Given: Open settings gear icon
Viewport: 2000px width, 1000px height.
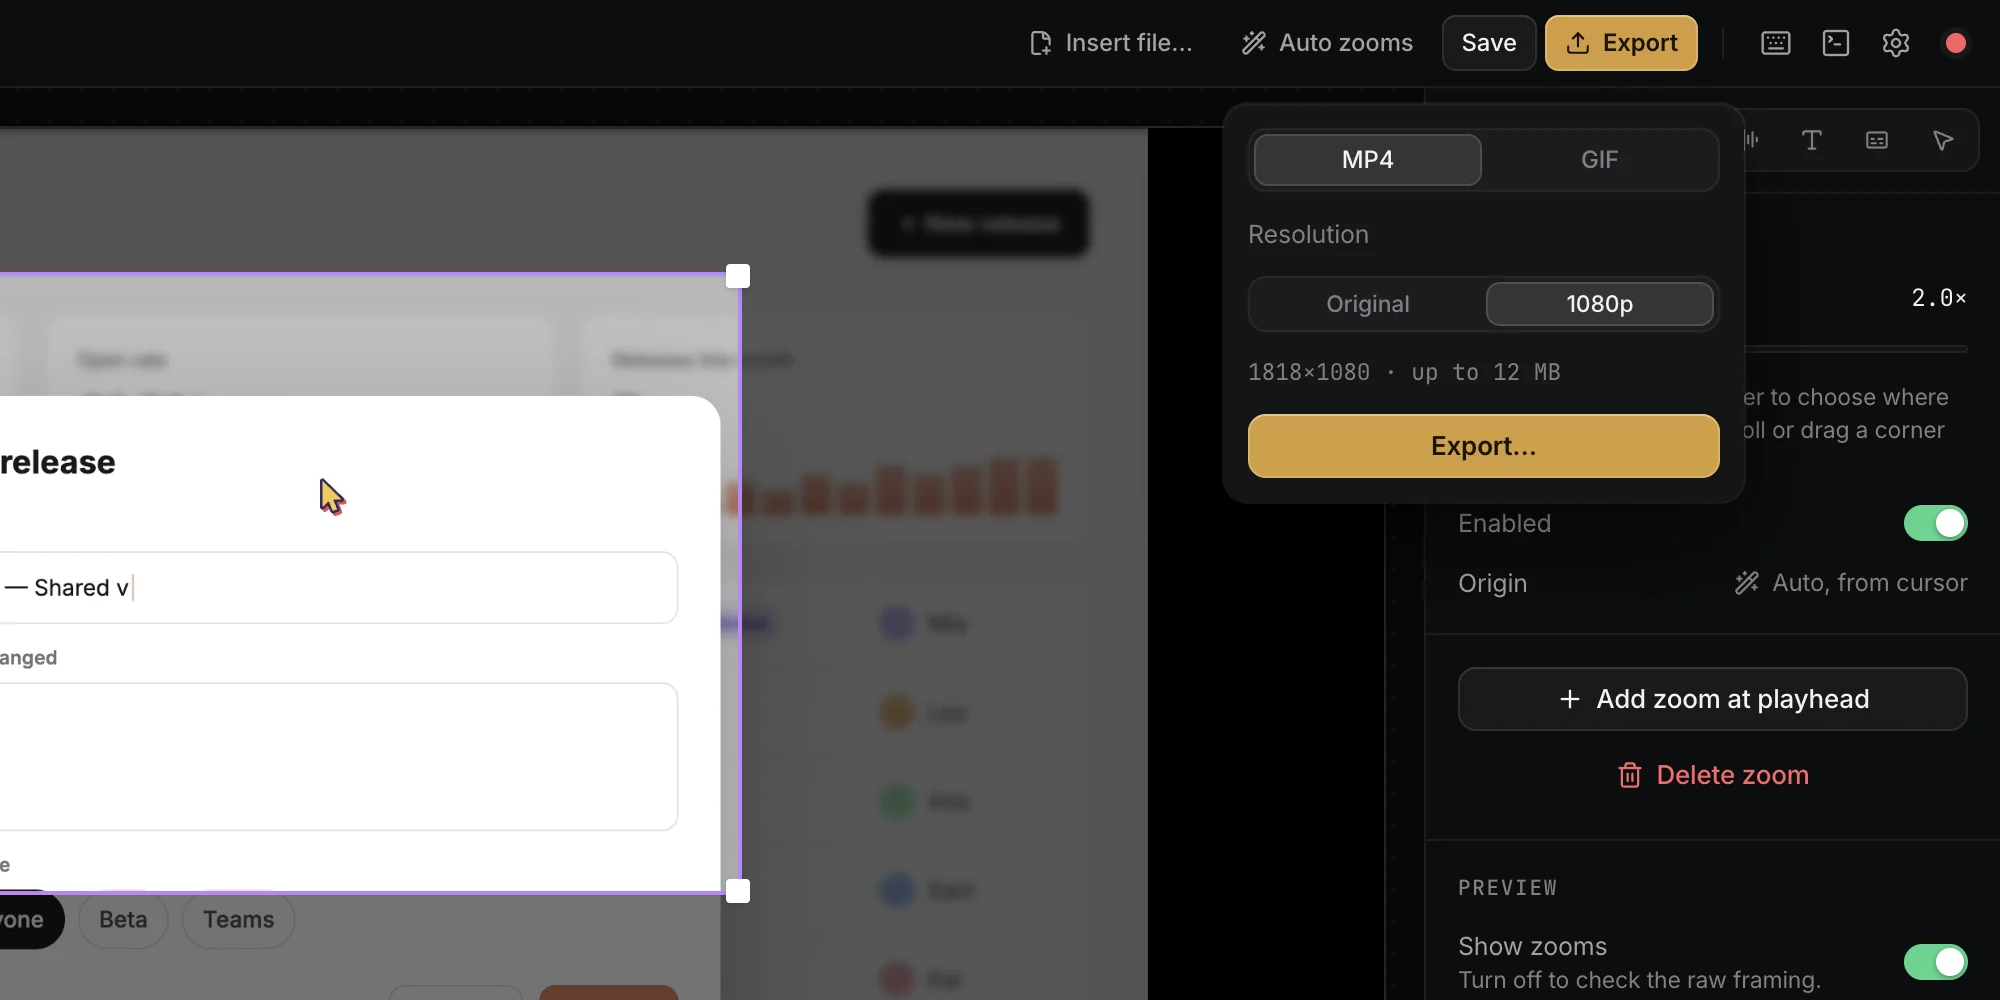Looking at the screenshot, I should [x=1896, y=43].
